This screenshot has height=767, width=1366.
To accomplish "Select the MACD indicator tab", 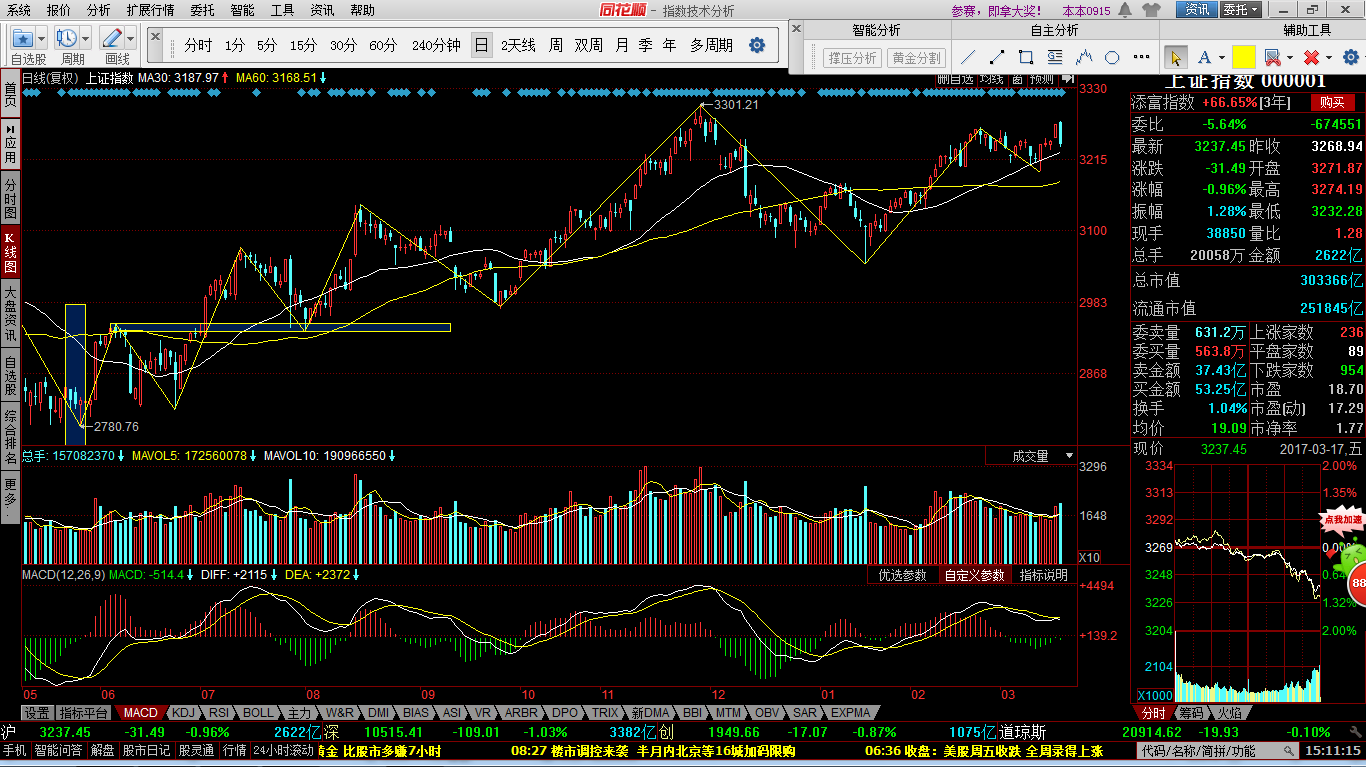I will (x=140, y=713).
